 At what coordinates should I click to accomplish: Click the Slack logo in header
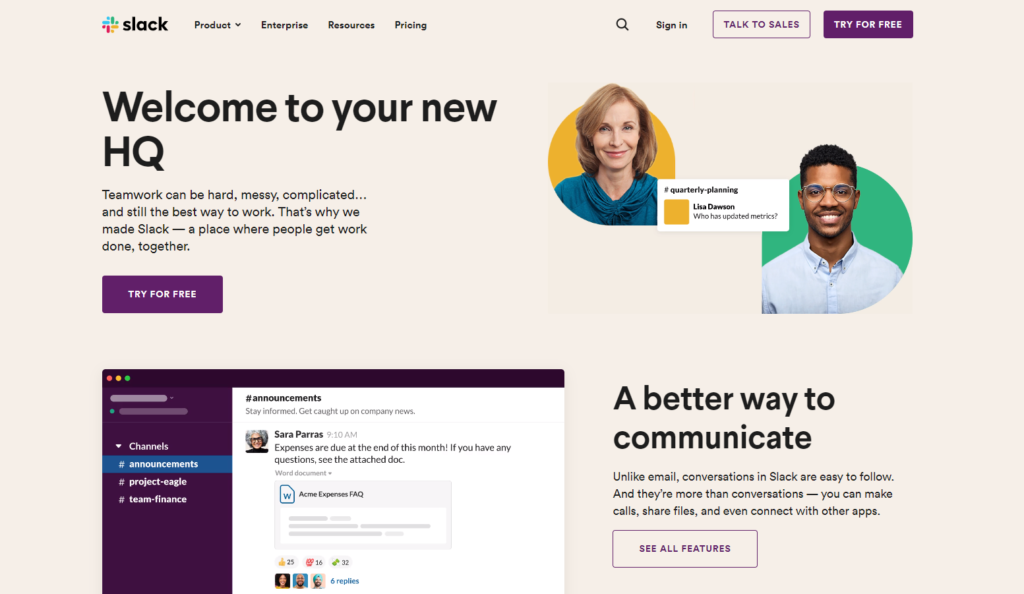(x=135, y=25)
